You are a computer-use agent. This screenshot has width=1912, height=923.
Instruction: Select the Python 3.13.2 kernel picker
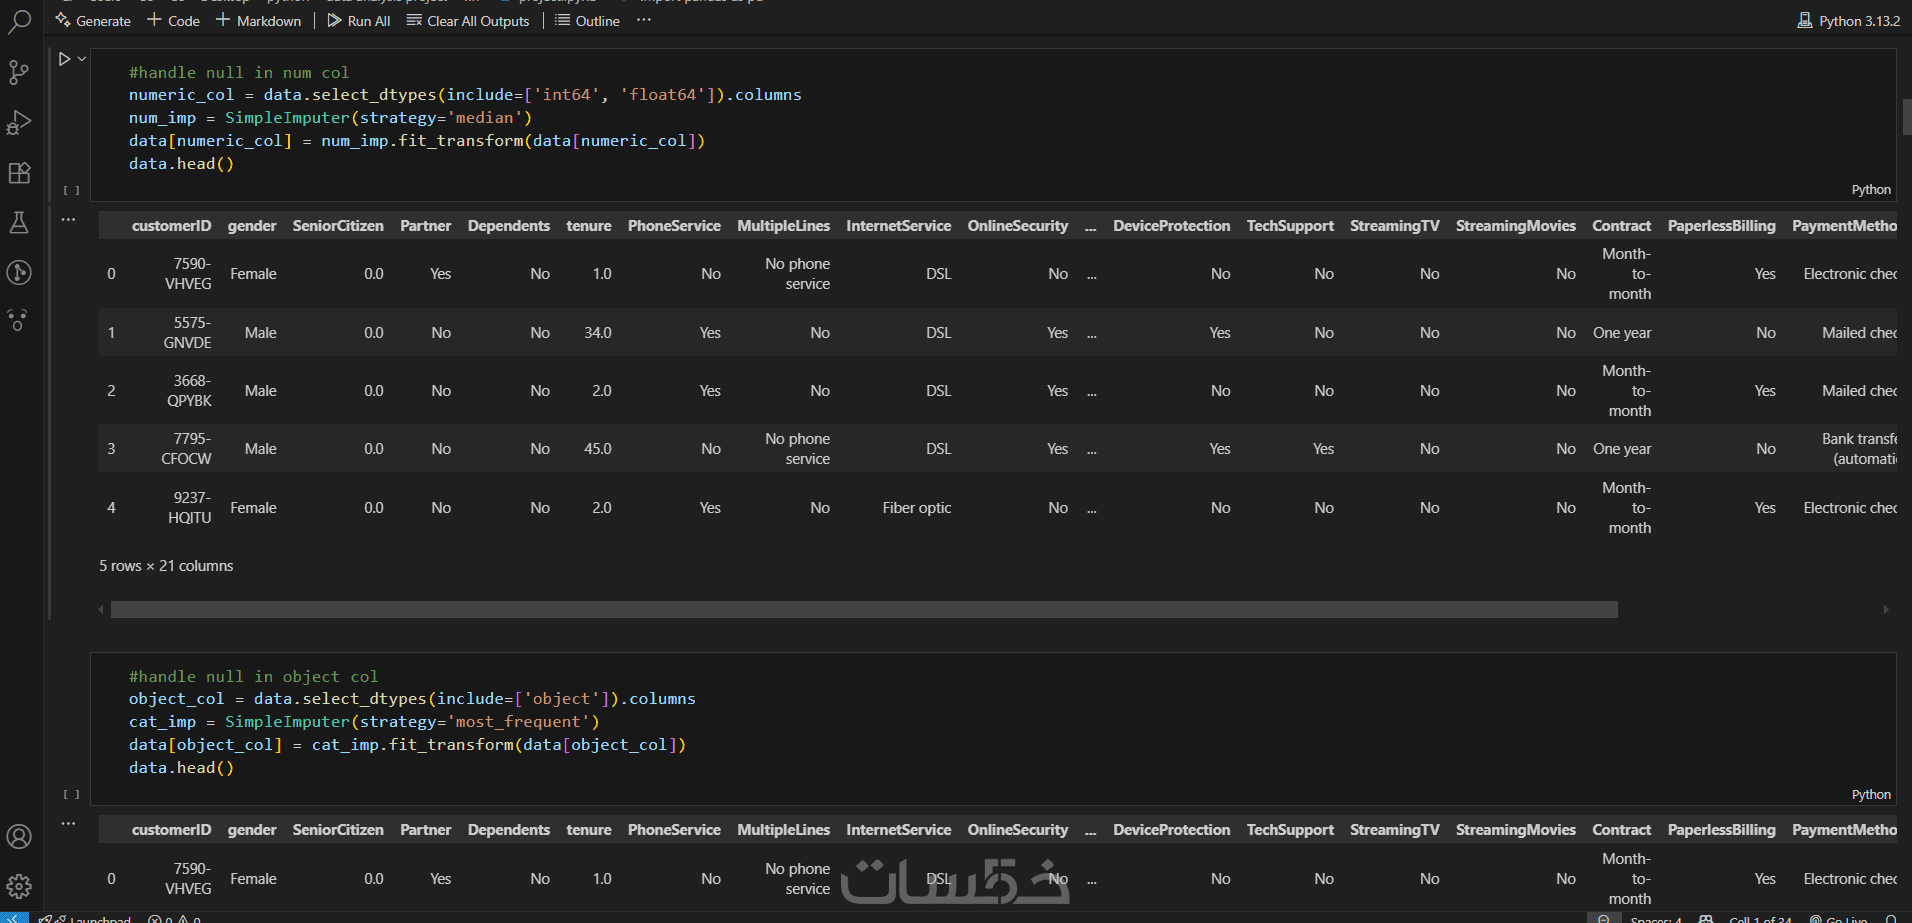pyautogui.click(x=1849, y=21)
